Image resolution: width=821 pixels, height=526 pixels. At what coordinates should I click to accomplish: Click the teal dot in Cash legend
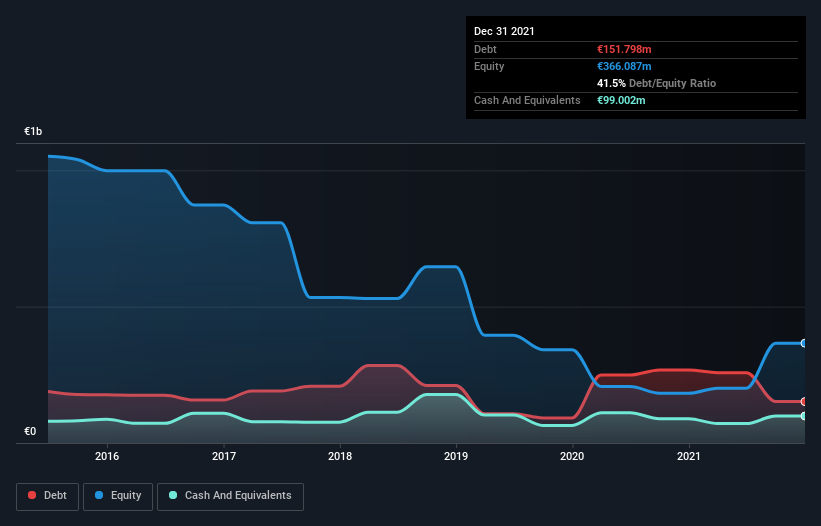(x=173, y=495)
